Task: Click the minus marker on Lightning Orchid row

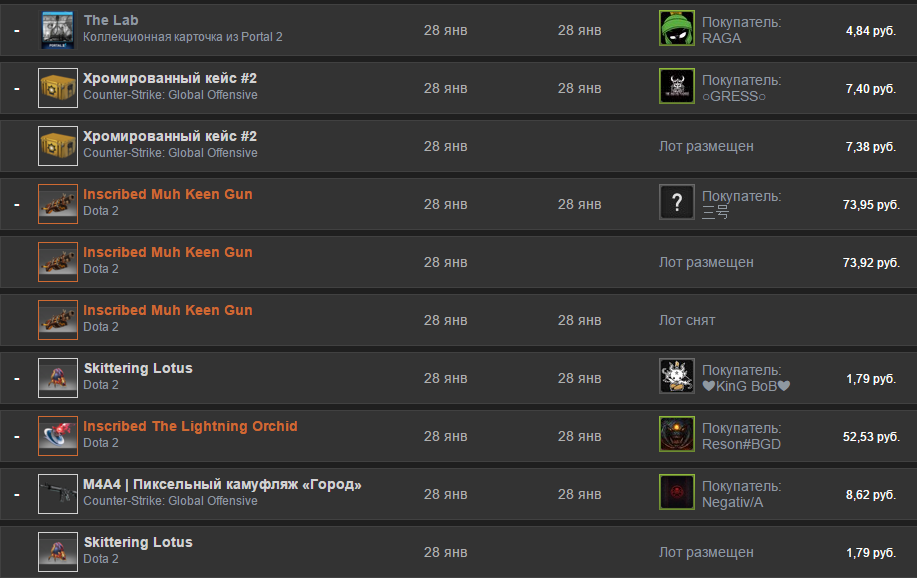Action: (17, 436)
